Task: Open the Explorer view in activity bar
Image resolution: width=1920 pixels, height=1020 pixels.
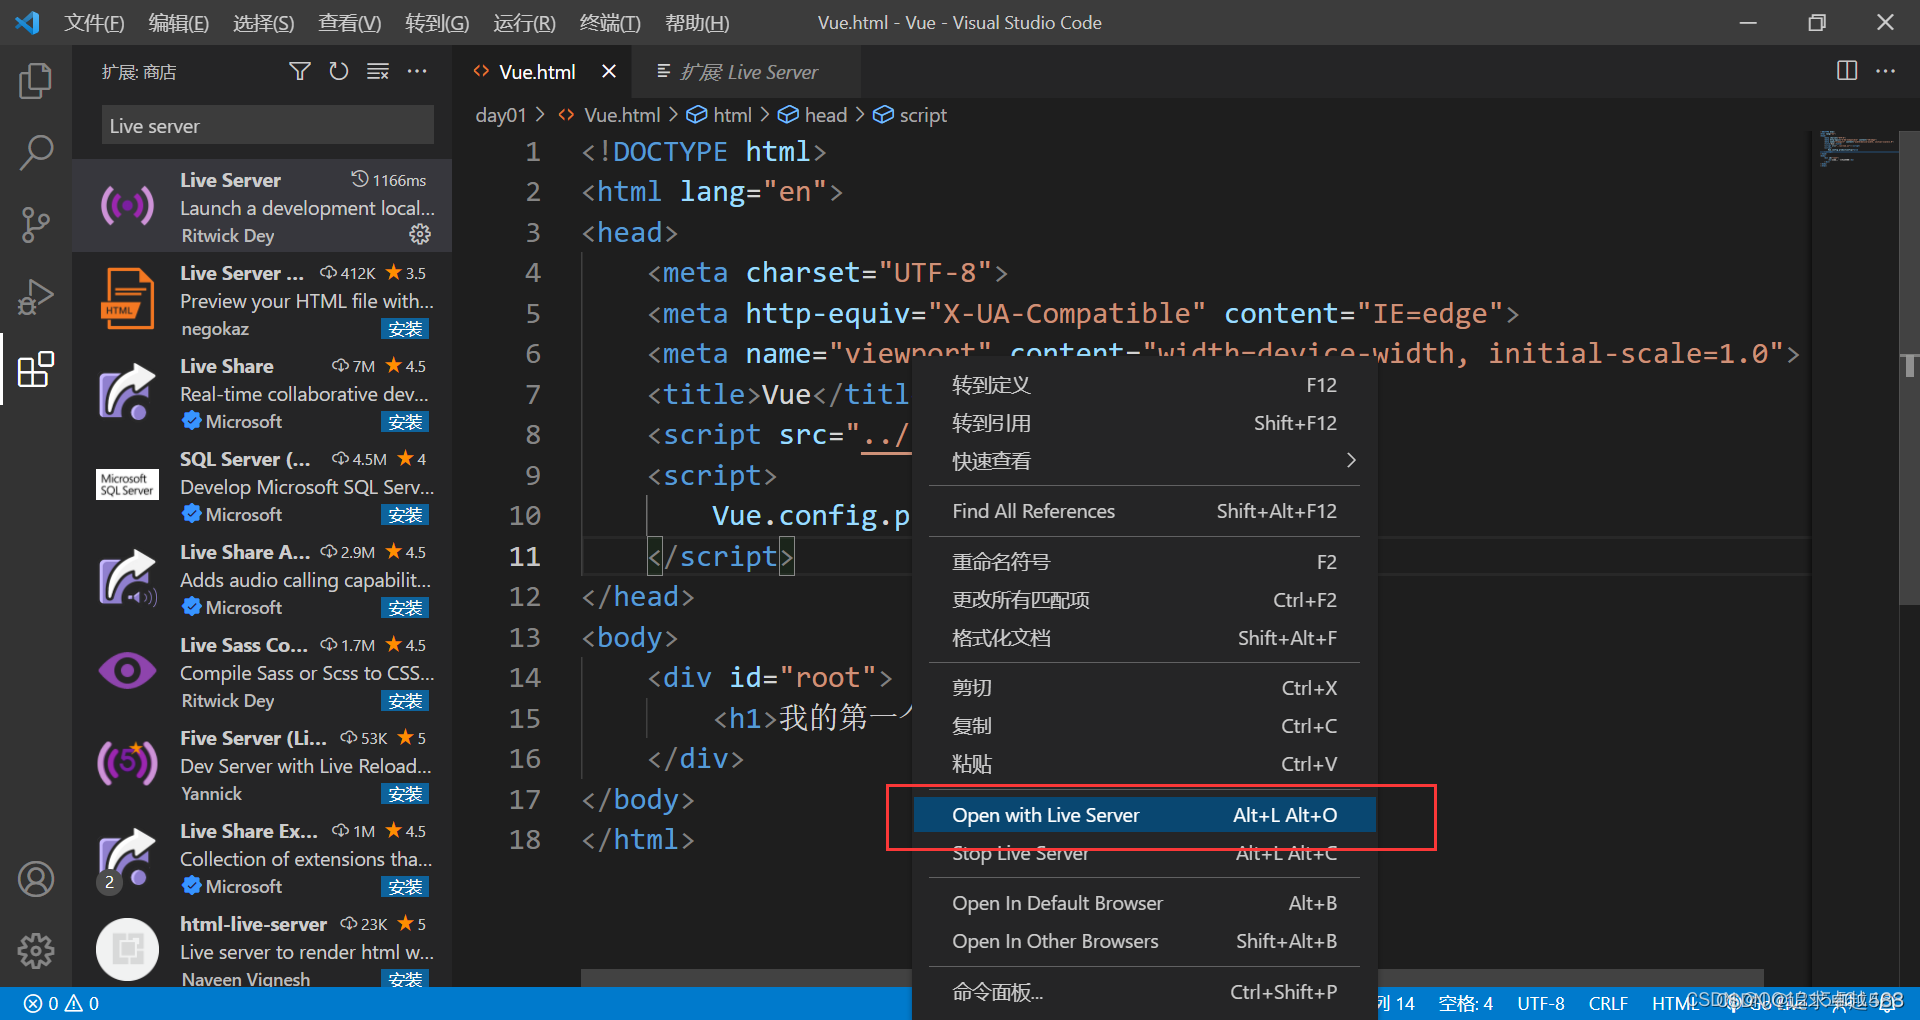Action: (36, 81)
